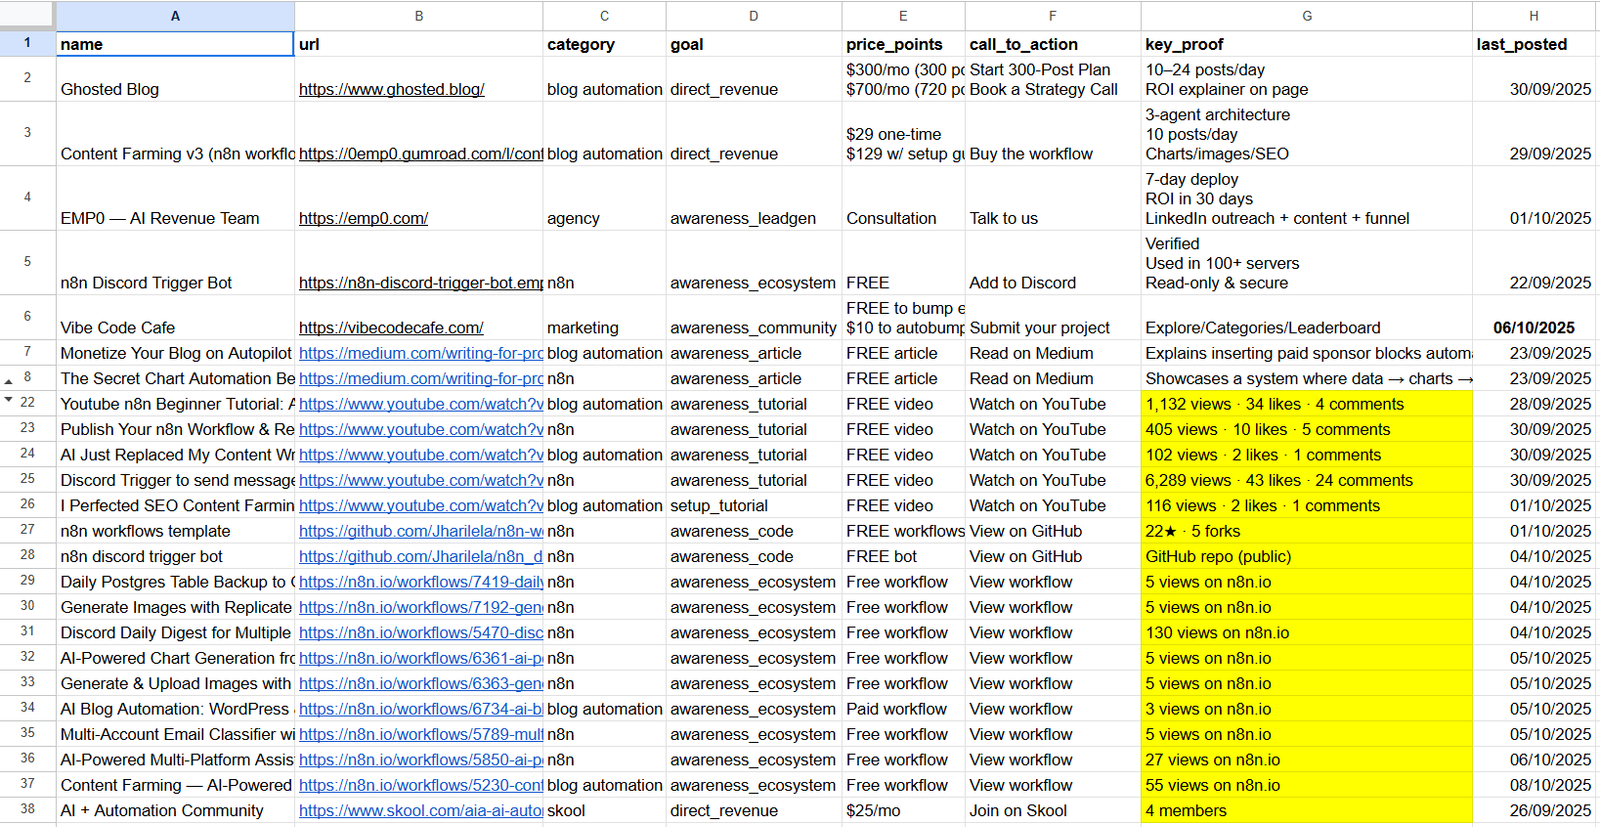Select column A header
Screen dimensions: 1600x827
(175, 16)
